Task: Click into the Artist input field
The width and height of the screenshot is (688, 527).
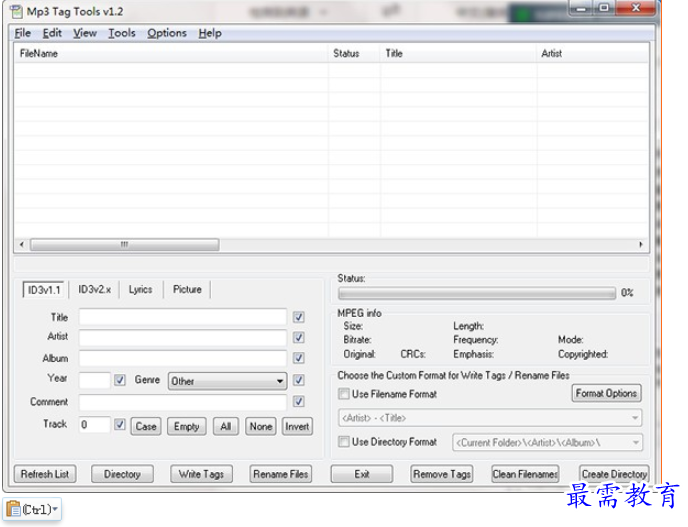Action: [x=183, y=337]
